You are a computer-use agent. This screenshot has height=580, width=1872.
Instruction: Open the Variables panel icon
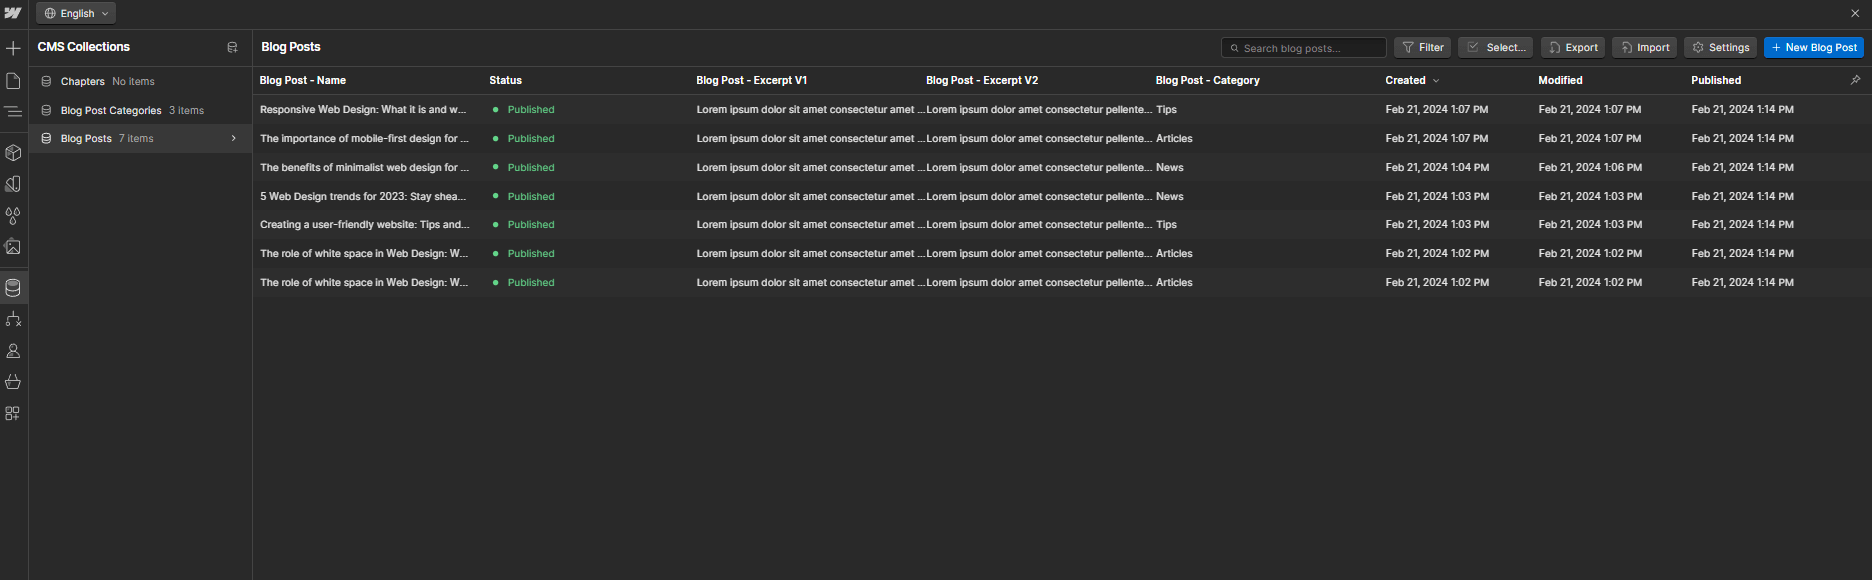(13, 184)
